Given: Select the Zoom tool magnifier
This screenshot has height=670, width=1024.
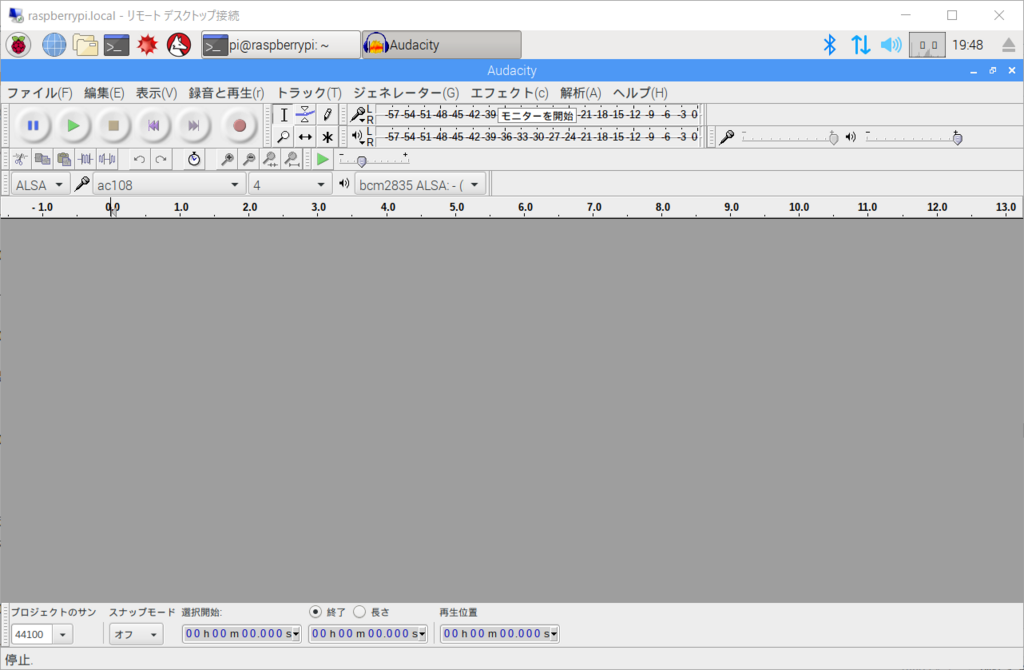Looking at the screenshot, I should (283, 137).
